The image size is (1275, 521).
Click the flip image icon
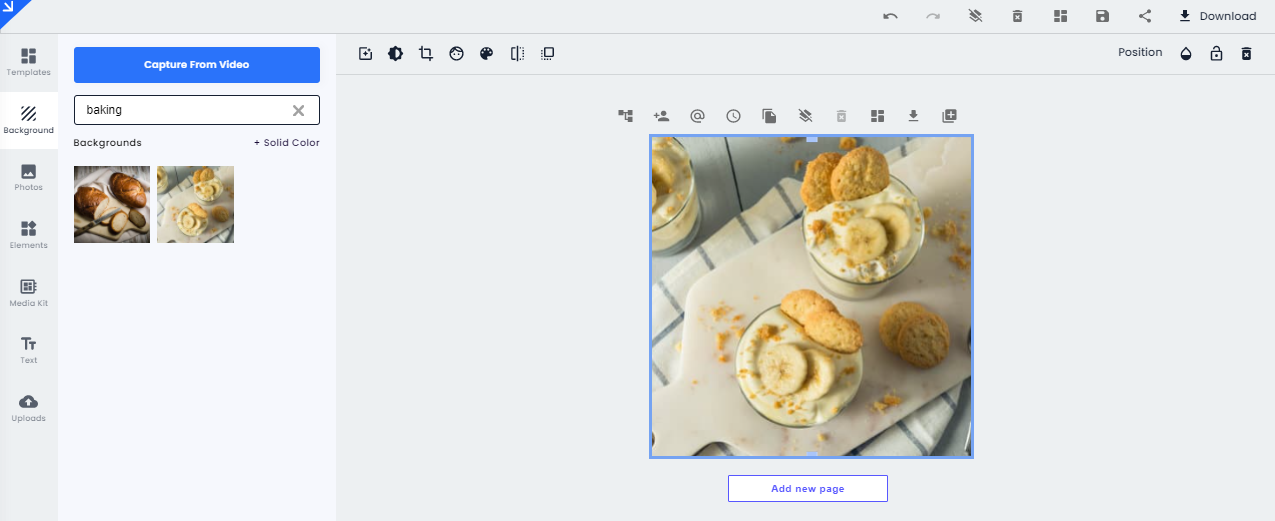pos(517,54)
